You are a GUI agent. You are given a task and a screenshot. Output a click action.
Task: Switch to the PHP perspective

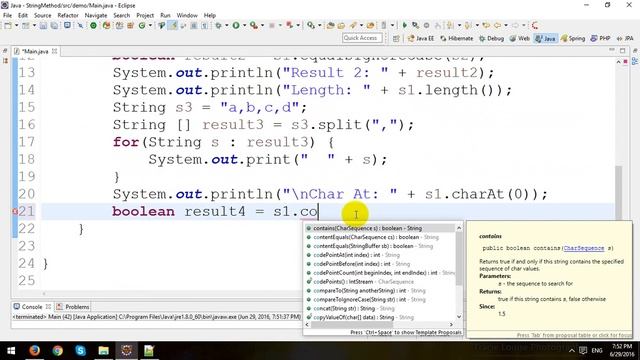(x=600, y=38)
